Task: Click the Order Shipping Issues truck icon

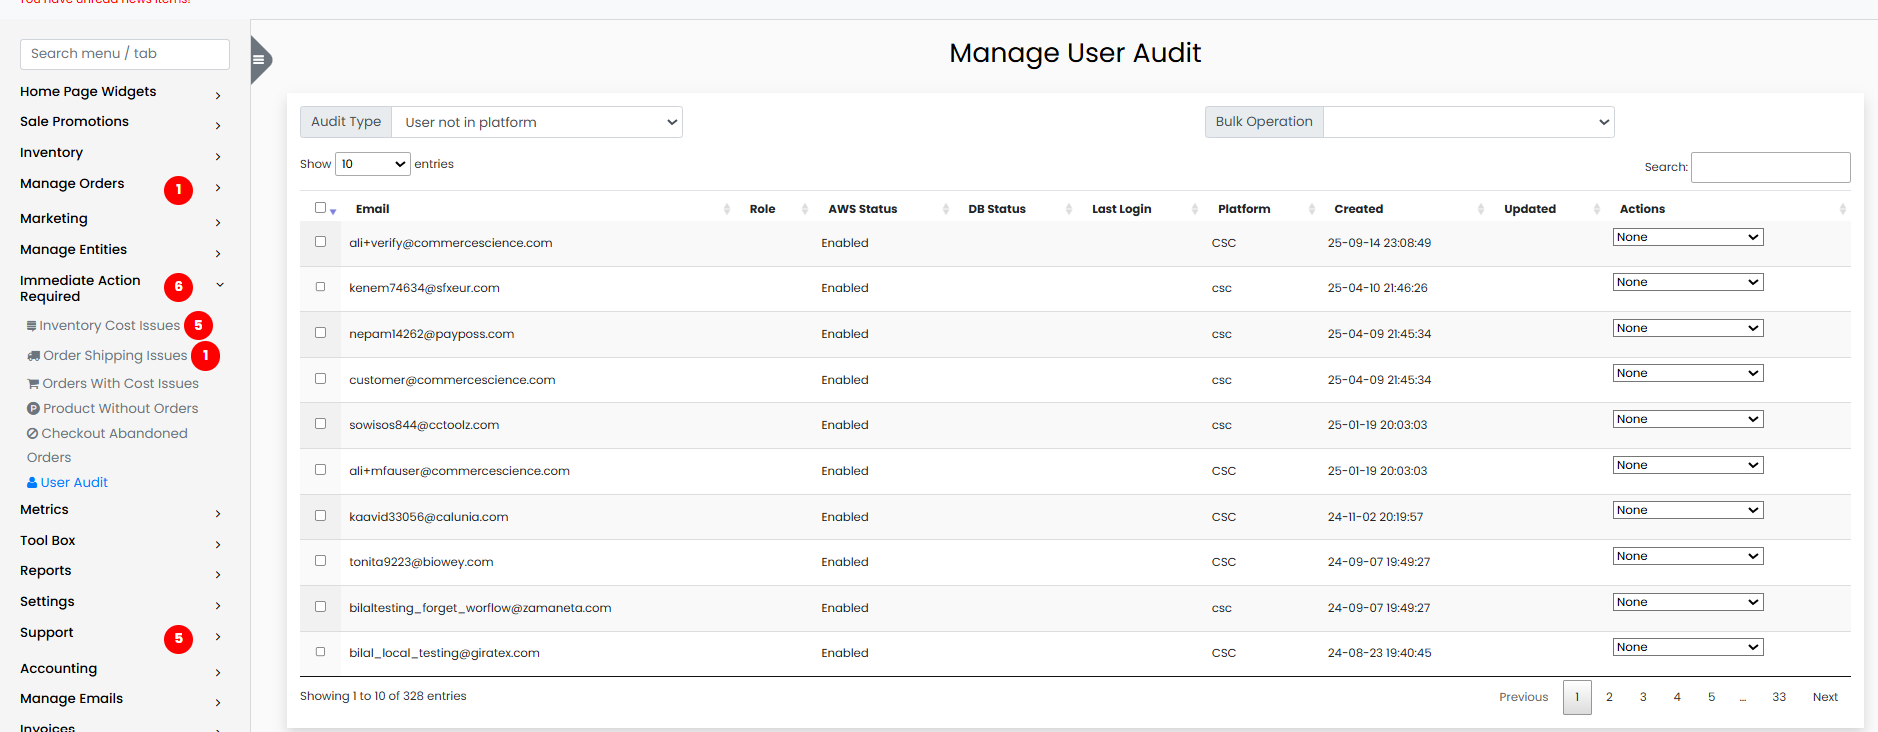Action: (x=34, y=356)
